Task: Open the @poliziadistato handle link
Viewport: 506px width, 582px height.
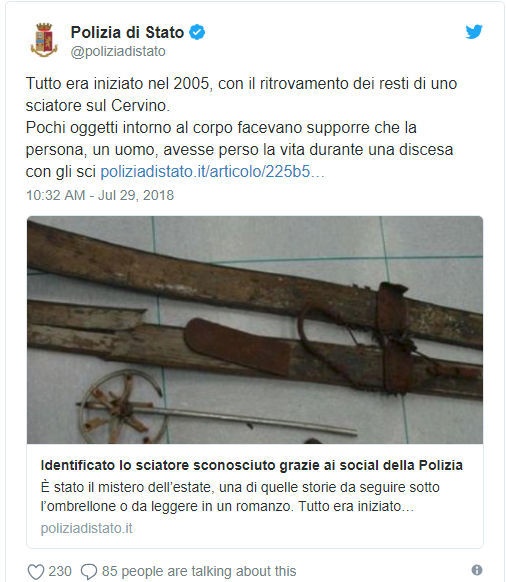Action: 118,51
